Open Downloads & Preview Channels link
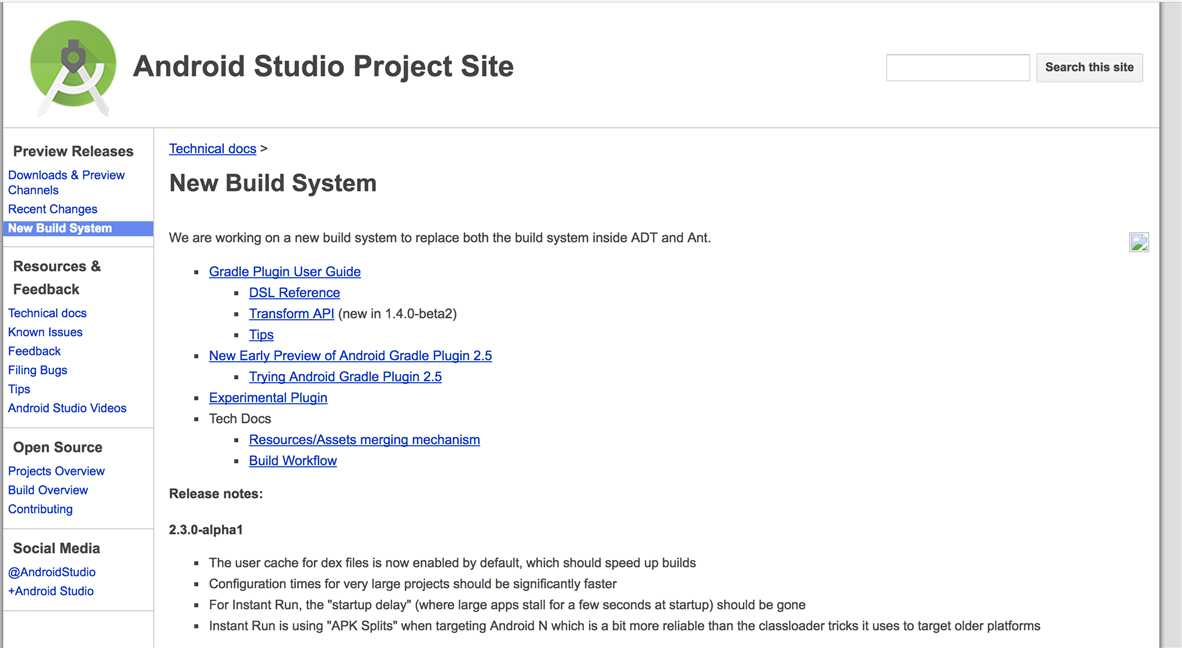The image size is (1182, 648). [66, 182]
